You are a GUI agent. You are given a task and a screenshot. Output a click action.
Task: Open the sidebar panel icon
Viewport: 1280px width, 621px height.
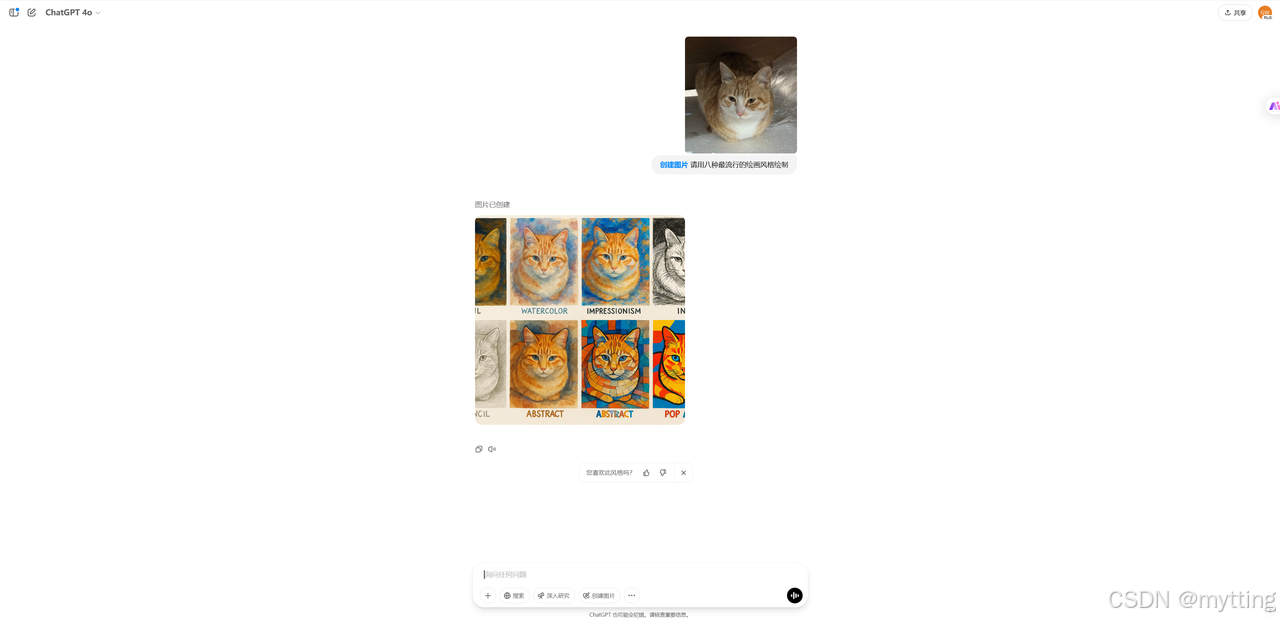pyautogui.click(x=14, y=12)
